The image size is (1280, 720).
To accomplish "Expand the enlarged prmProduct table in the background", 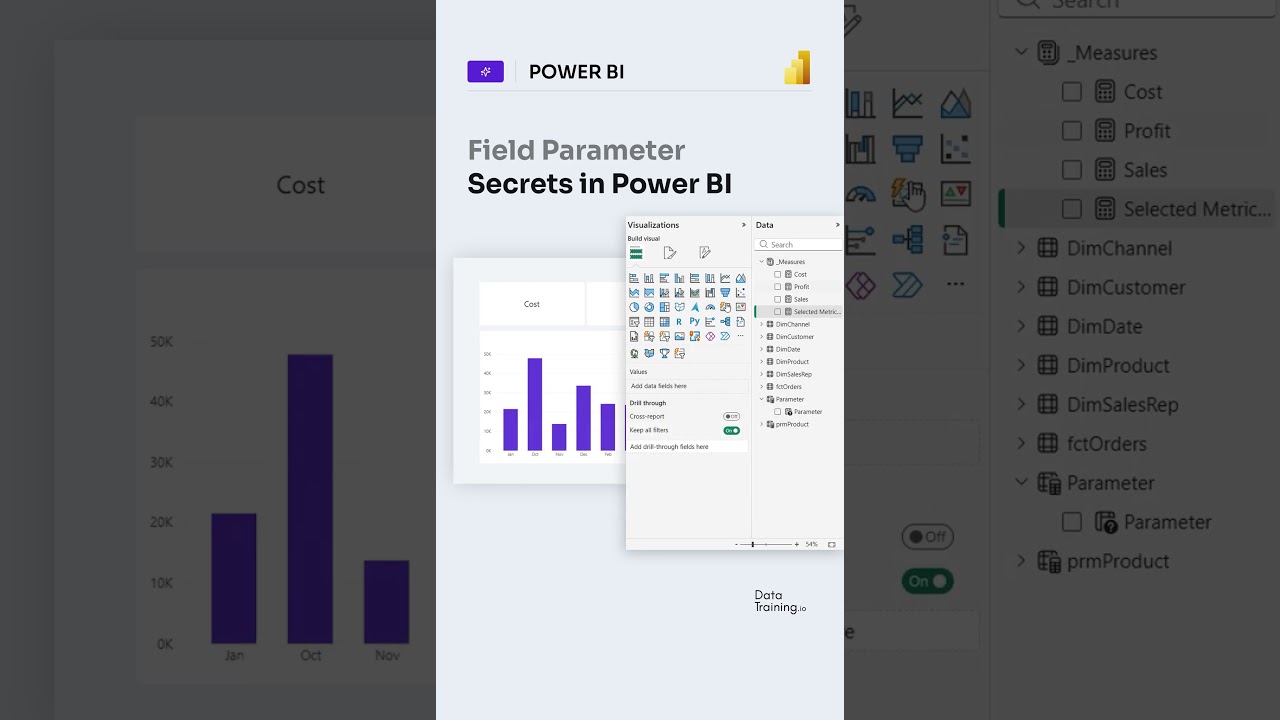I will coord(1021,561).
